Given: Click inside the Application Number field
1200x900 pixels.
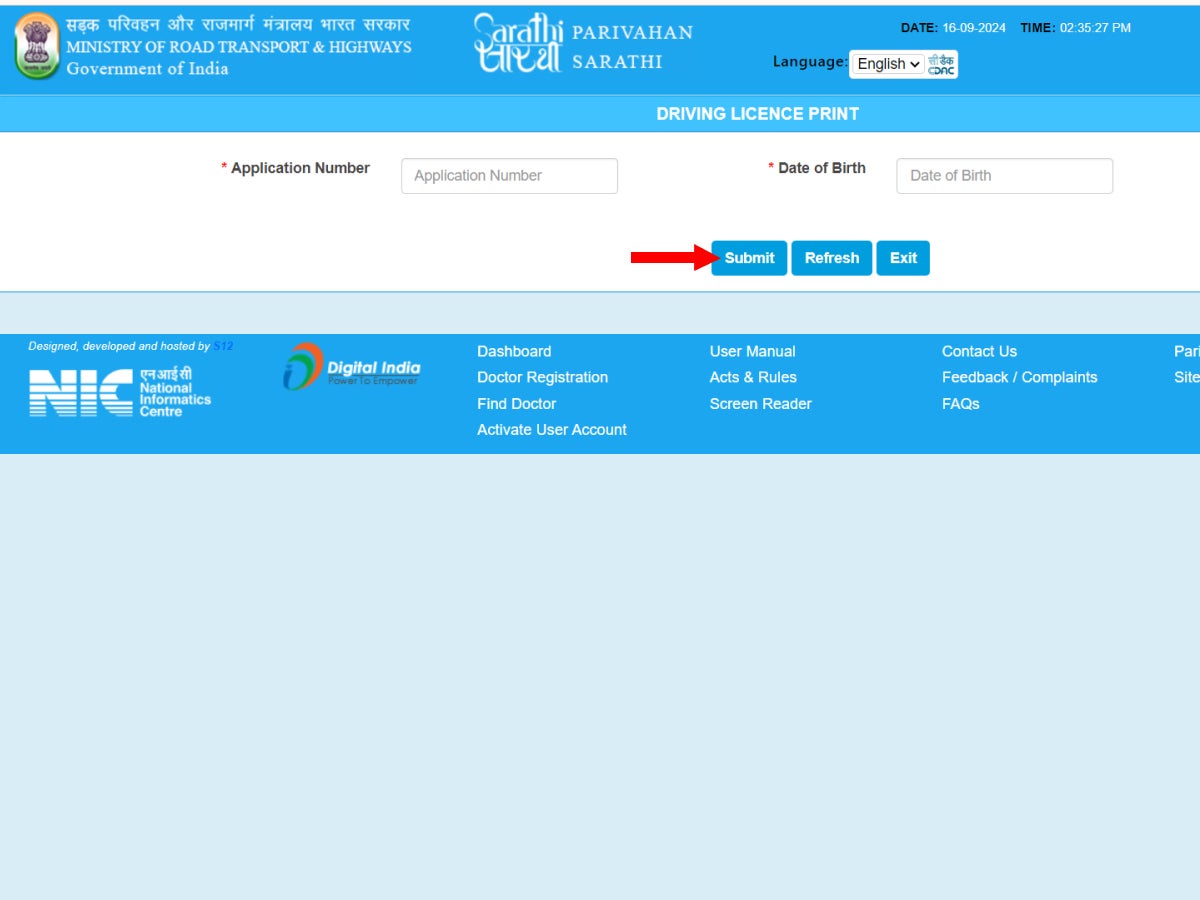Looking at the screenshot, I should [x=509, y=175].
